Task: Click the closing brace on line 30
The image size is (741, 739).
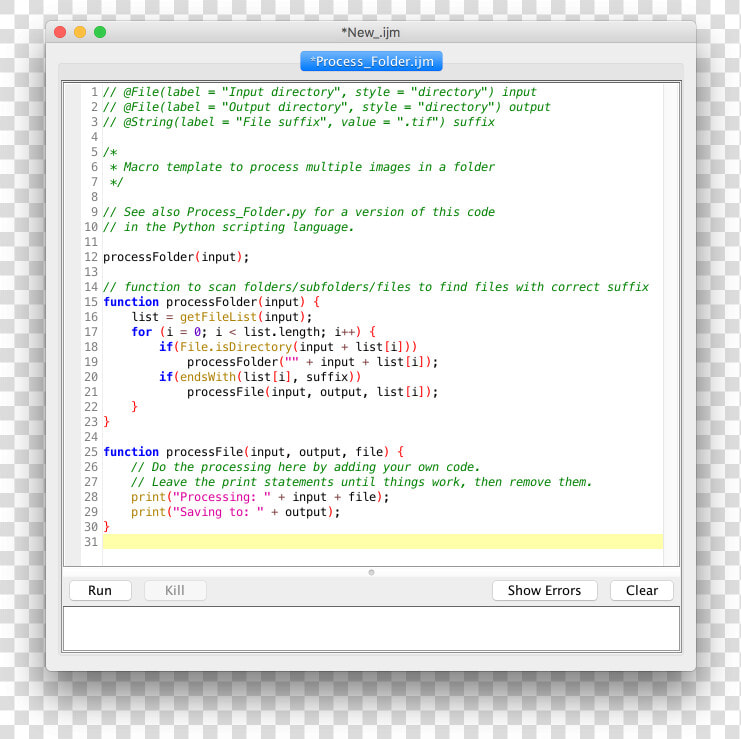Action: [107, 526]
